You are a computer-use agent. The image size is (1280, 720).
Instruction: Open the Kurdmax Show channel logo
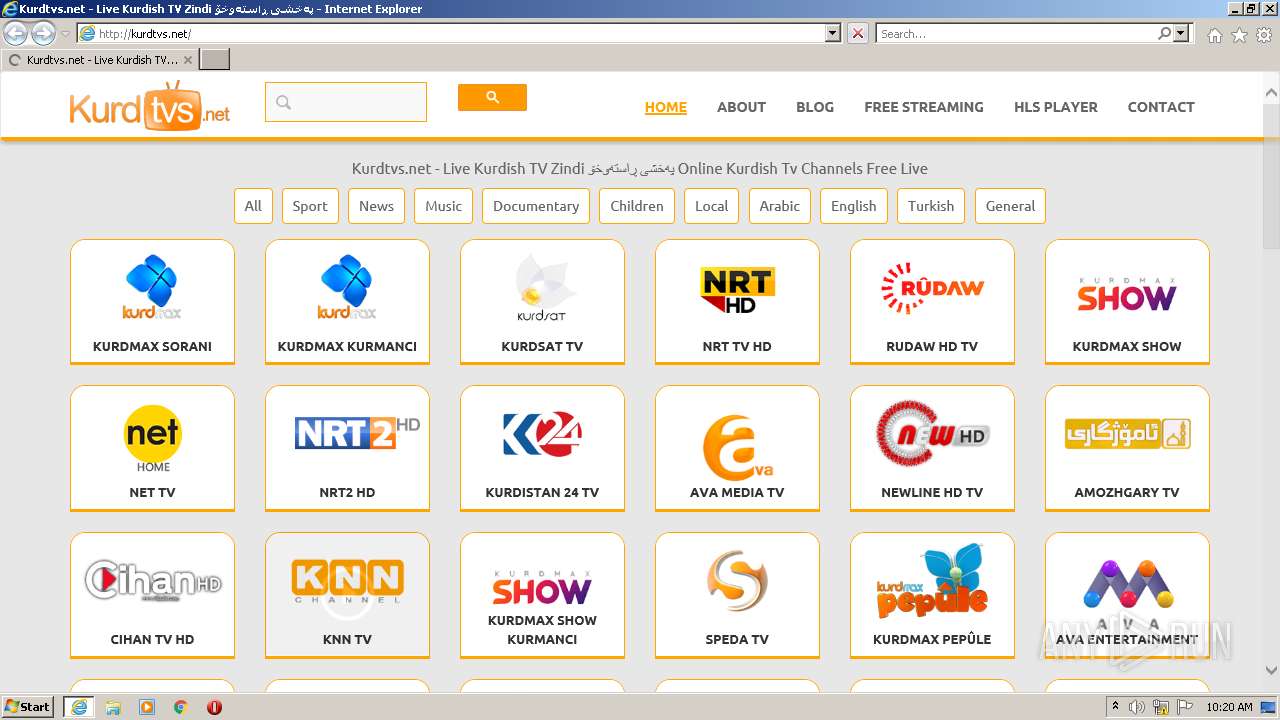(x=1127, y=293)
